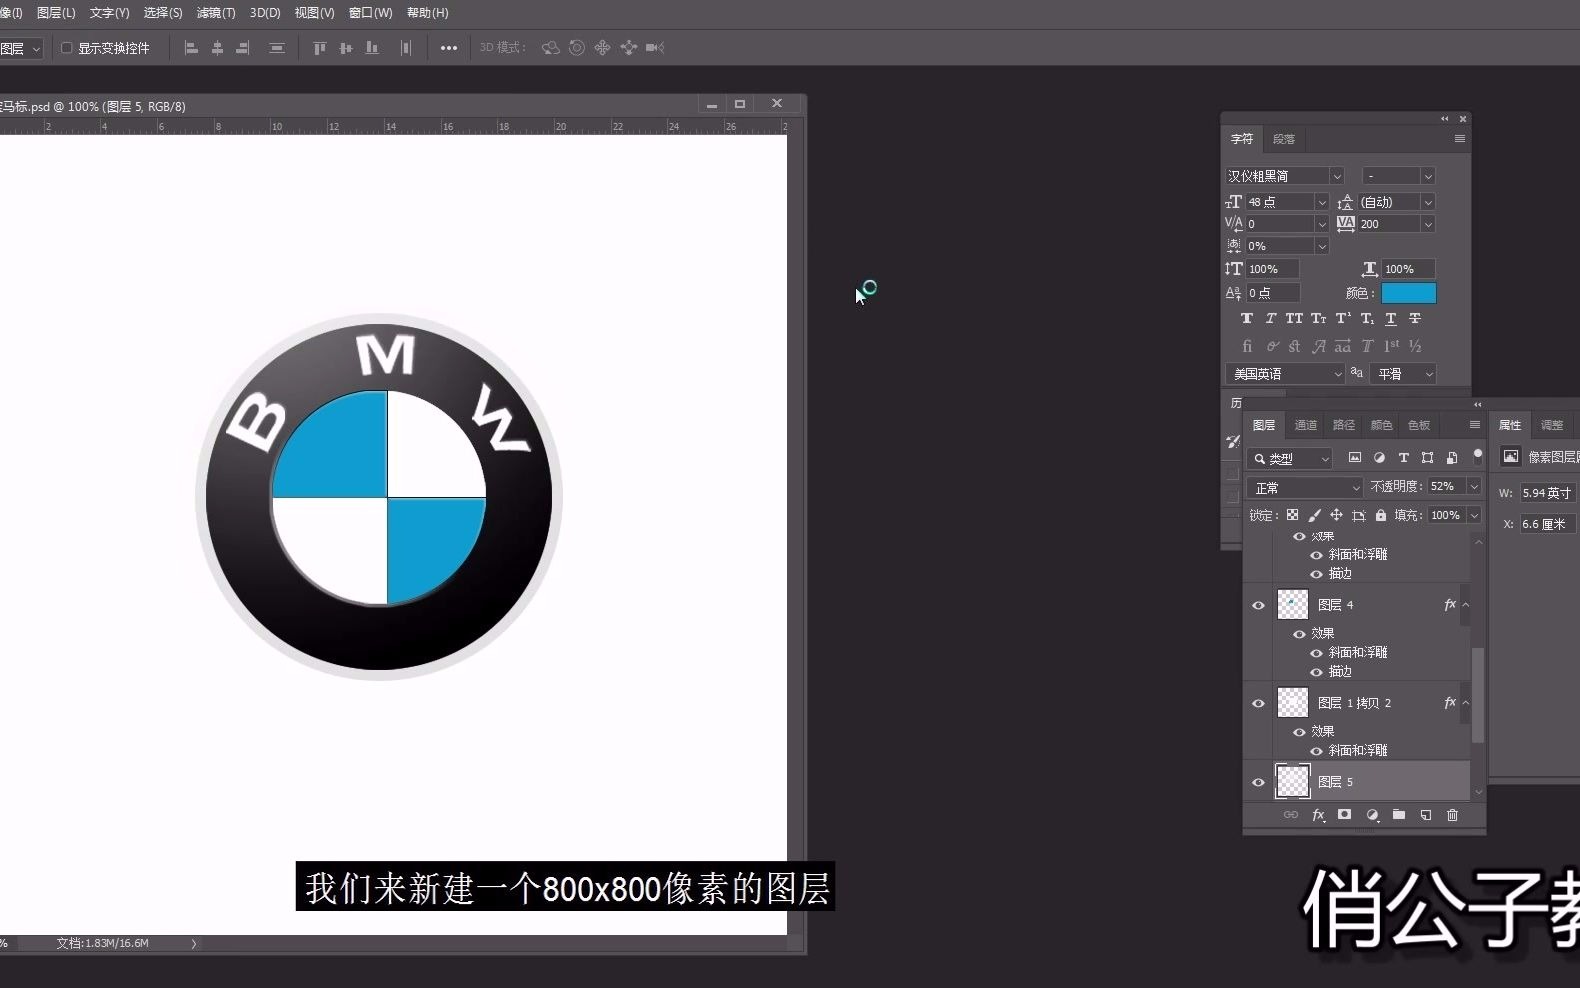Open the 窗口(W) menu
This screenshot has width=1580, height=988.
pos(370,13)
